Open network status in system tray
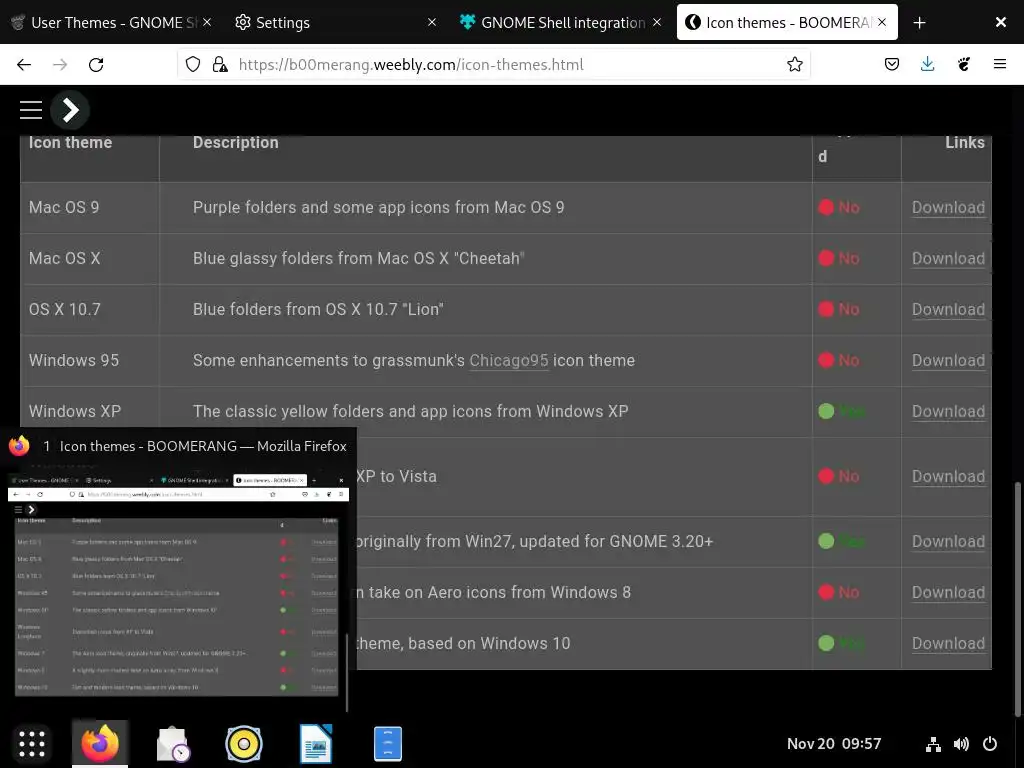This screenshot has height=768, width=1024. (933, 744)
